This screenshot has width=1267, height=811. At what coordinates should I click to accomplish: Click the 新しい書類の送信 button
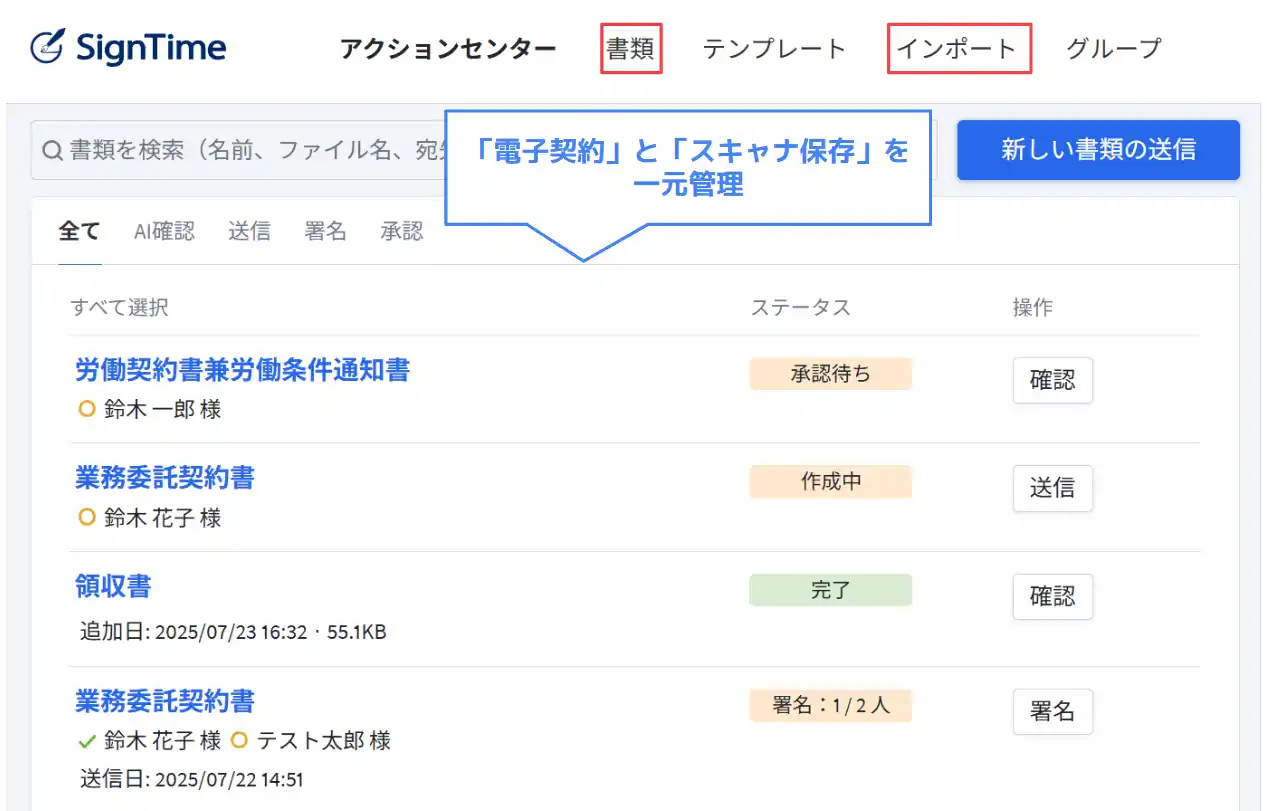[1096, 149]
